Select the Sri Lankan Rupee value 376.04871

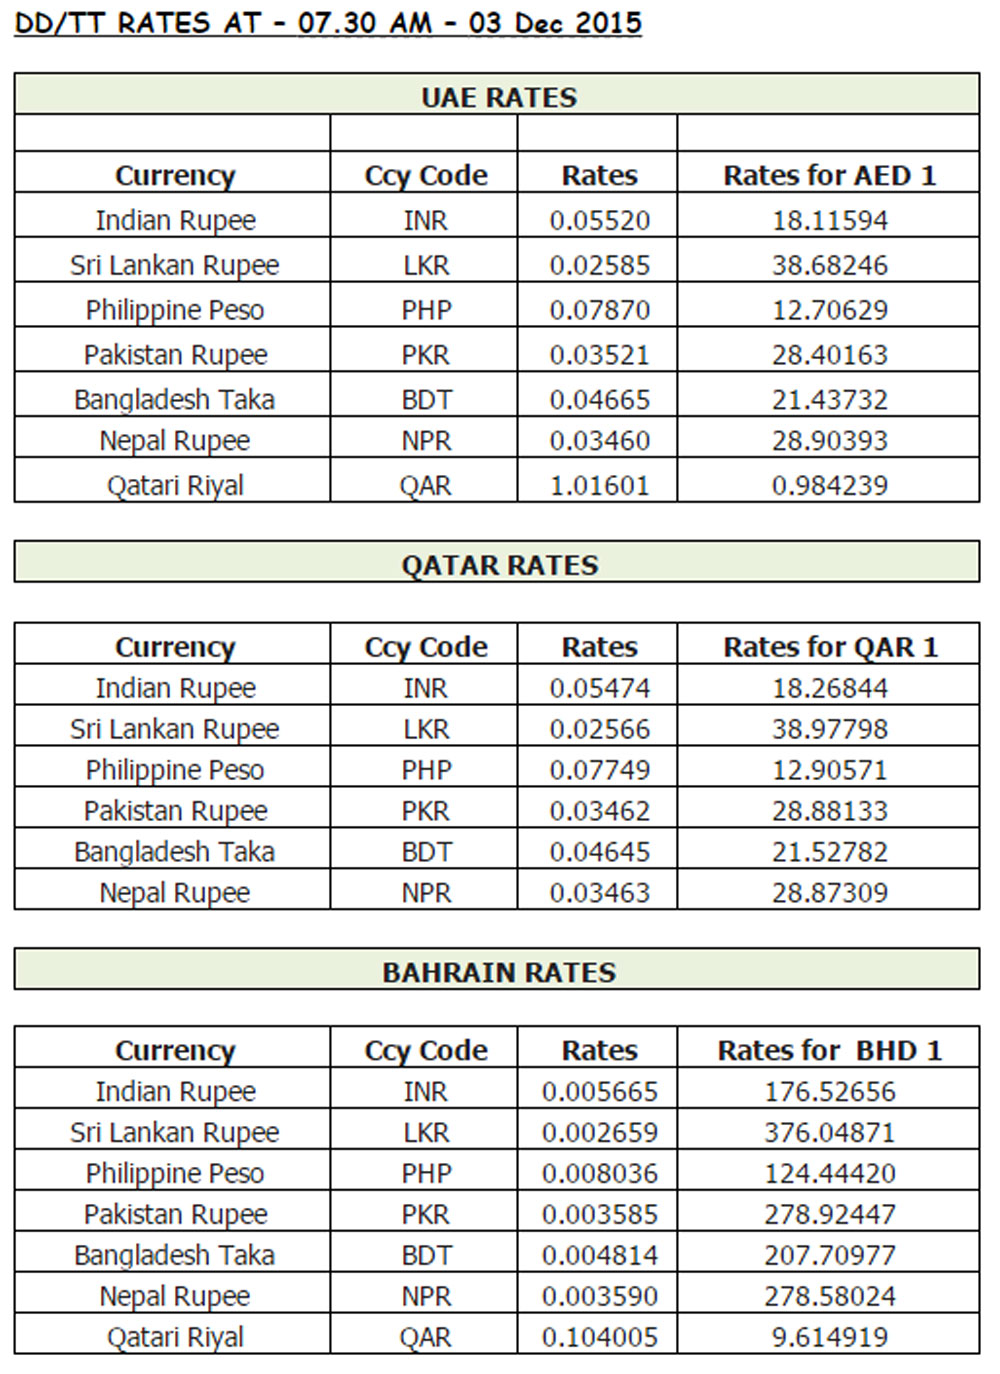pos(829,1132)
